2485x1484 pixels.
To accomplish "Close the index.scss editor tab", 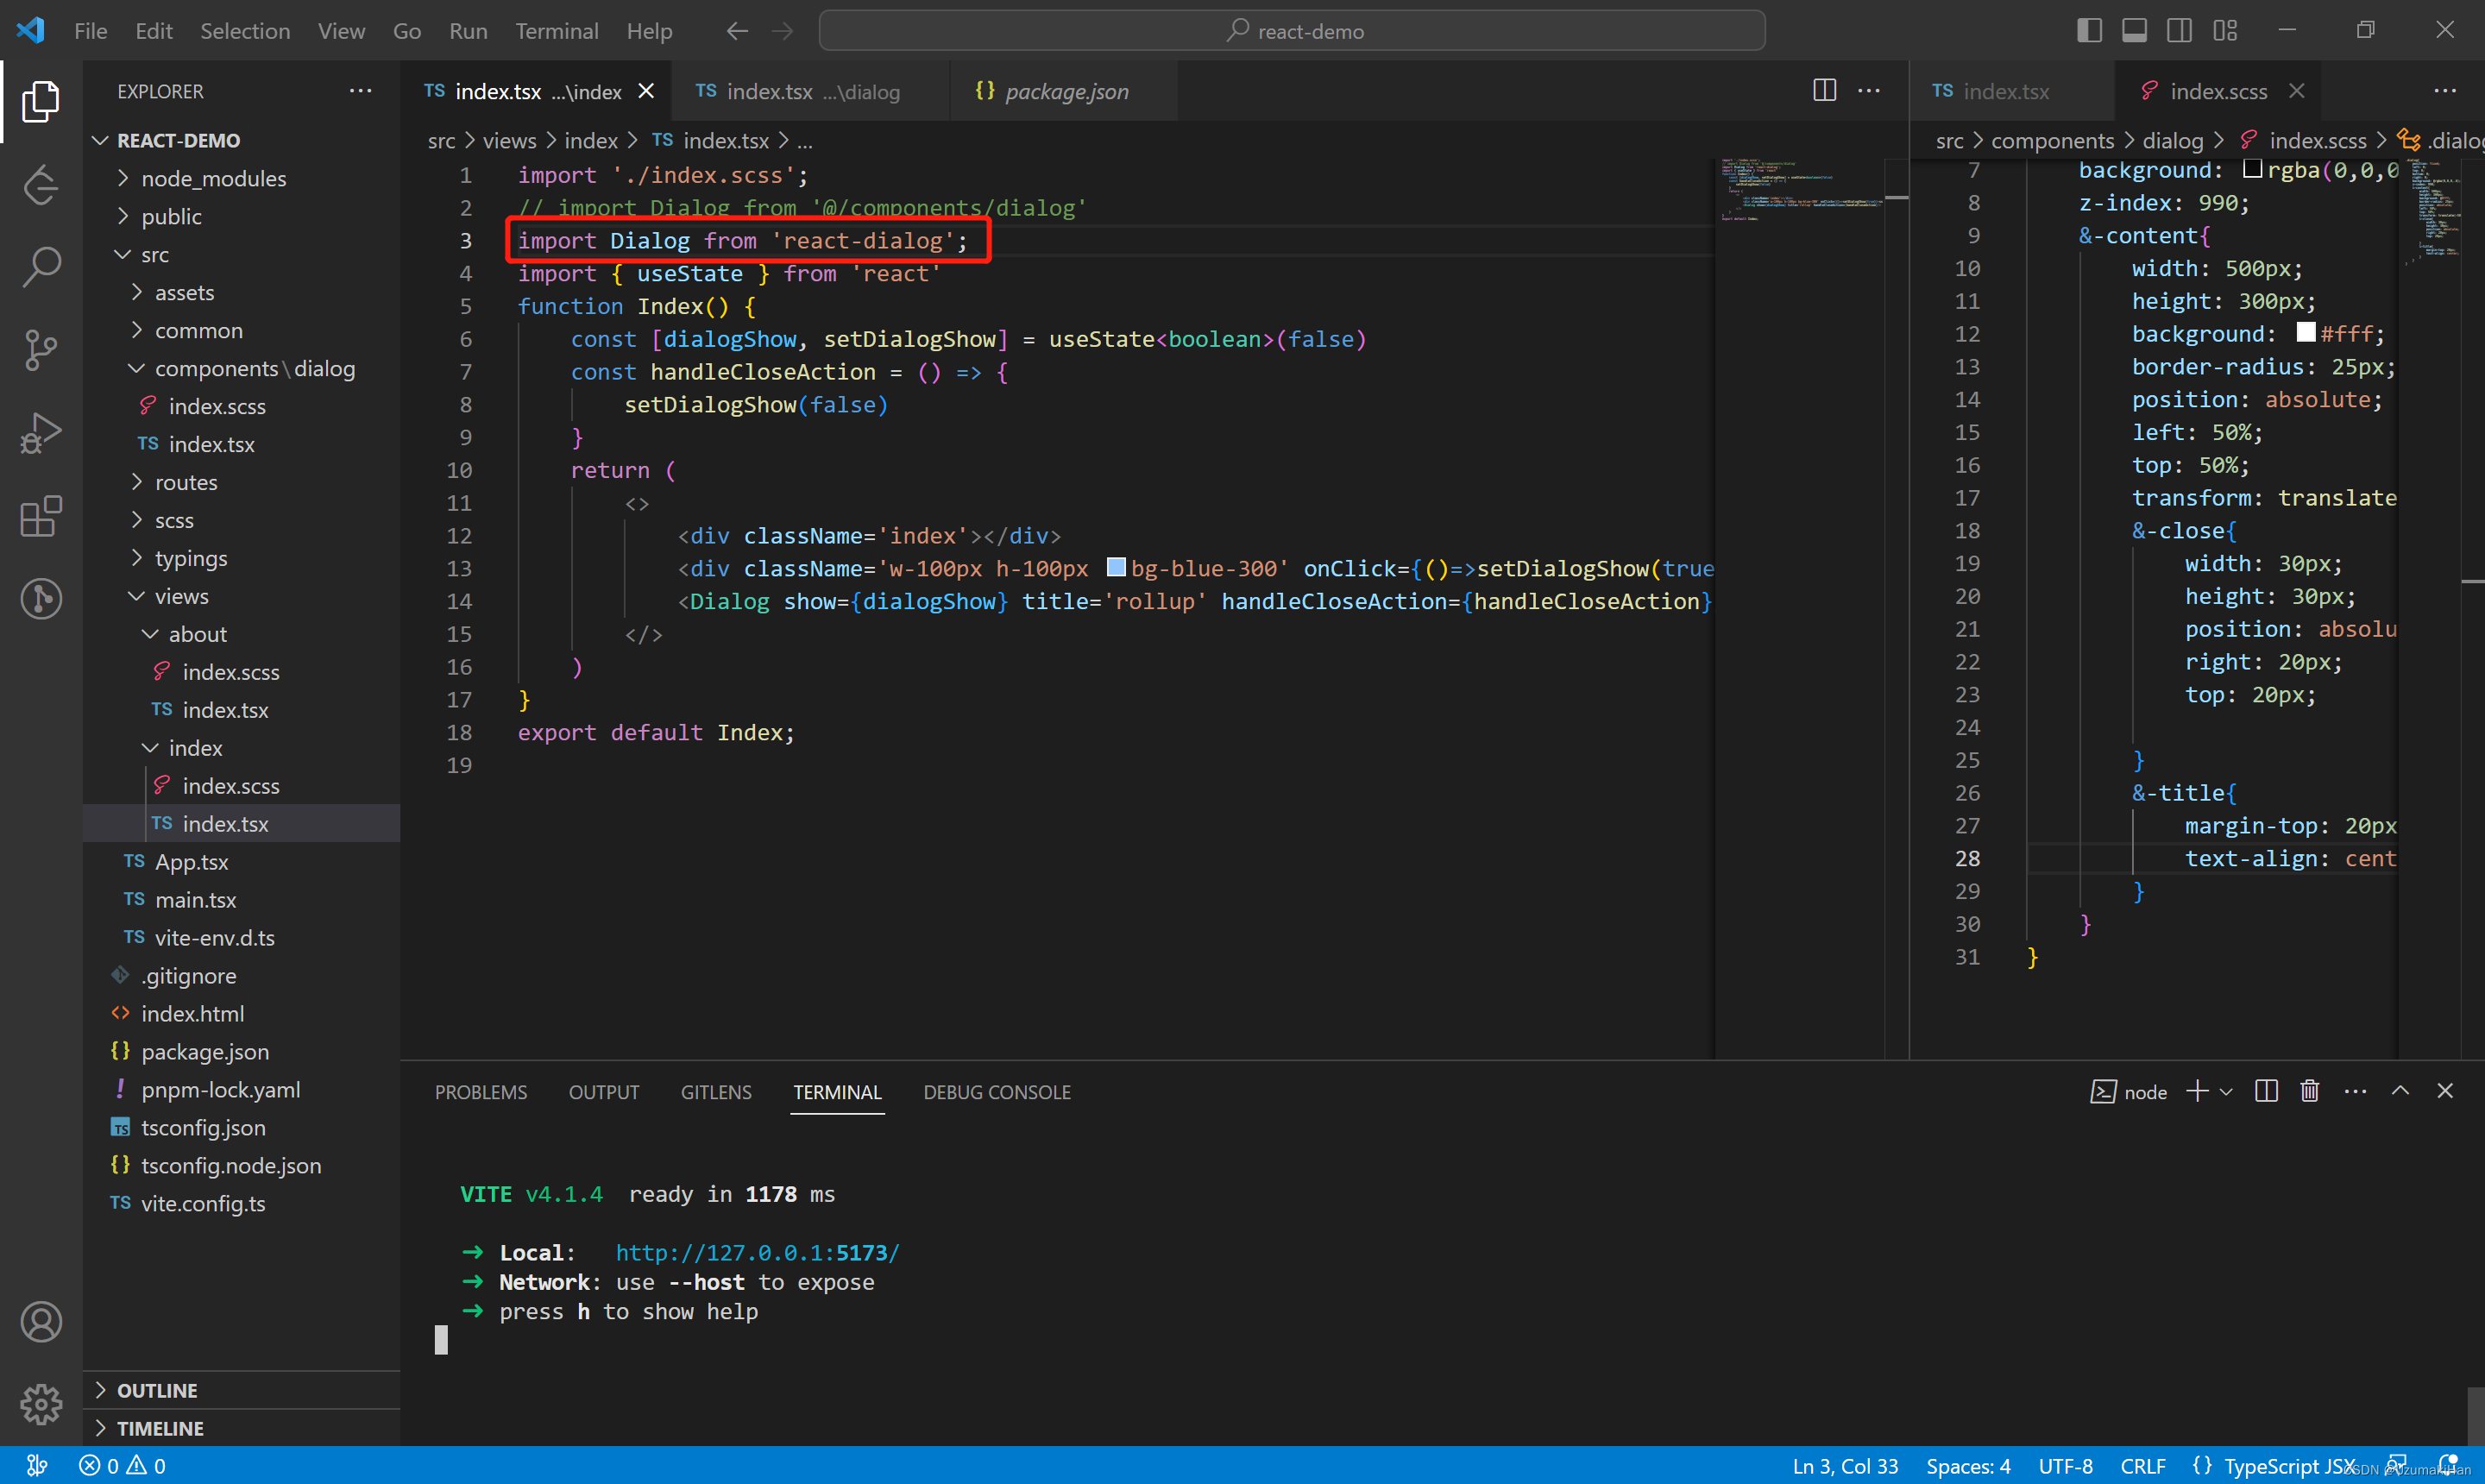I will tap(2296, 91).
